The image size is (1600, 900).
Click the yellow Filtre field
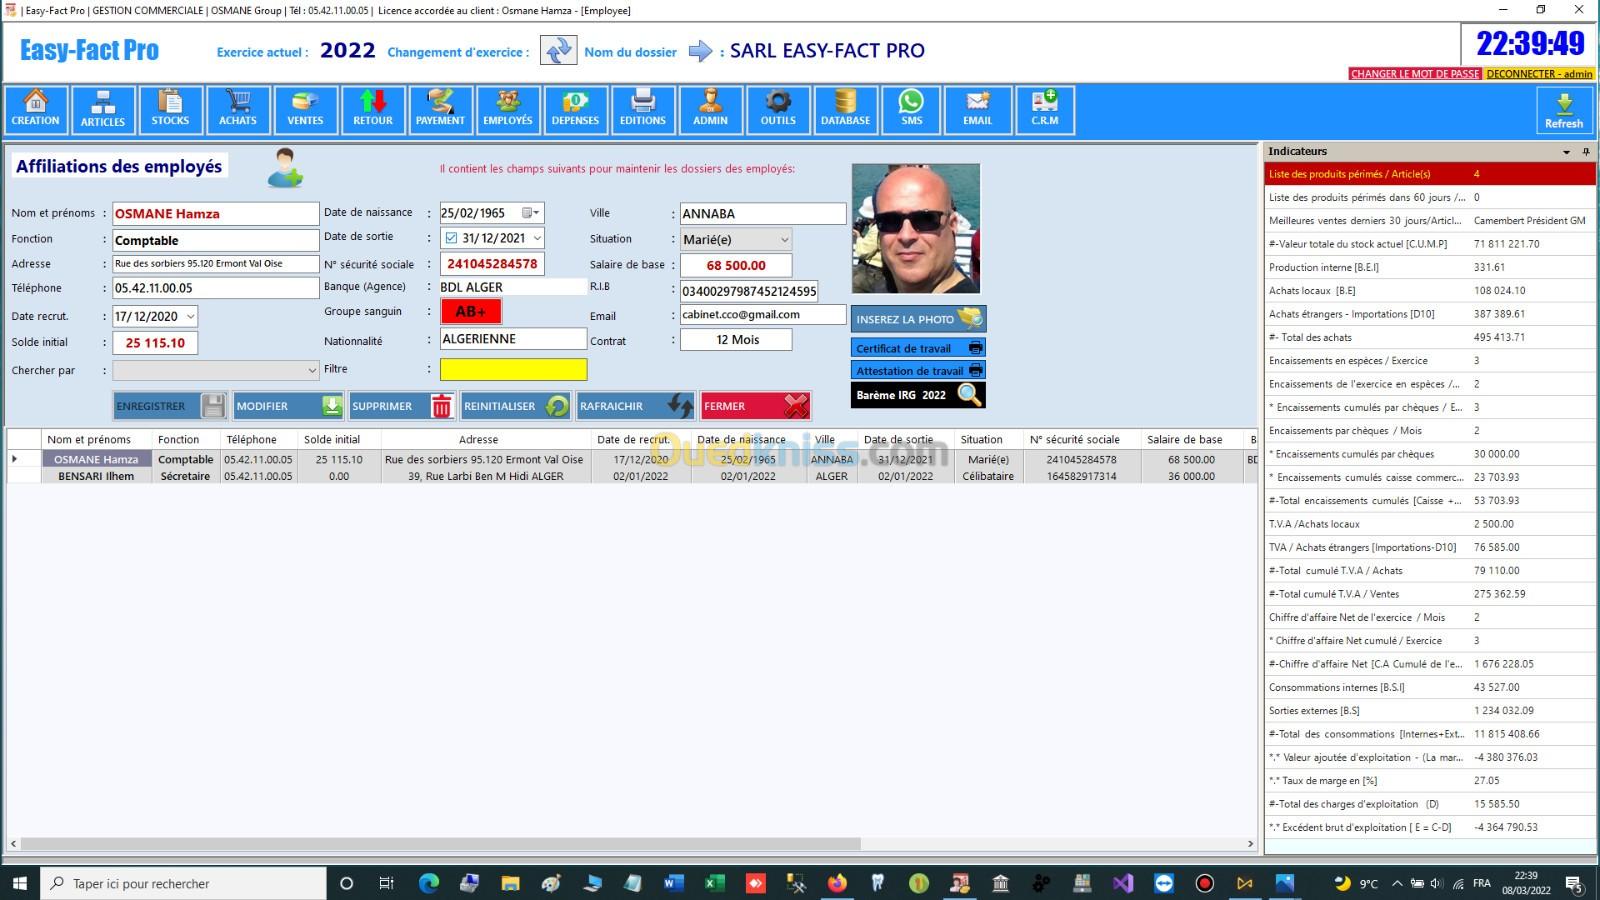tap(513, 369)
